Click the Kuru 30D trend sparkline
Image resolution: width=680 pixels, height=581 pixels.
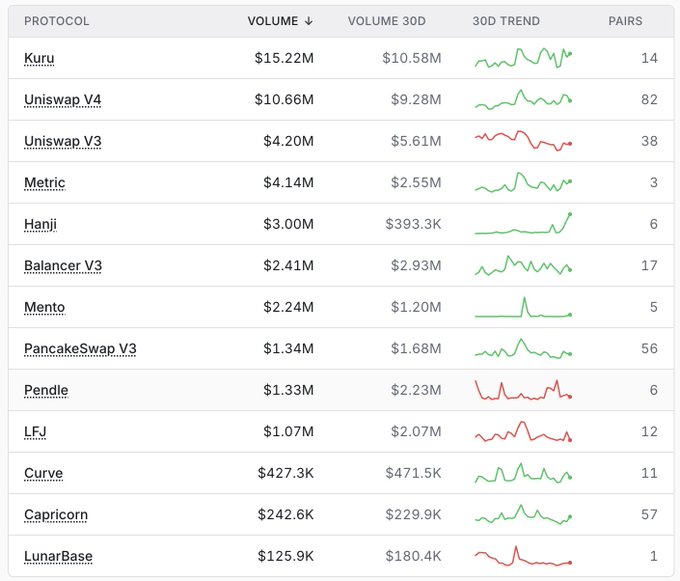pyautogui.click(x=523, y=58)
